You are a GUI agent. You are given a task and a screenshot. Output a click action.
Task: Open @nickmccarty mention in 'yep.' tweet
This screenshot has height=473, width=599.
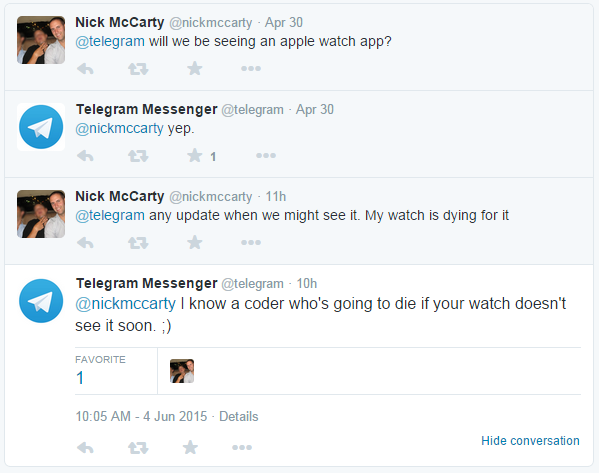click(120, 128)
